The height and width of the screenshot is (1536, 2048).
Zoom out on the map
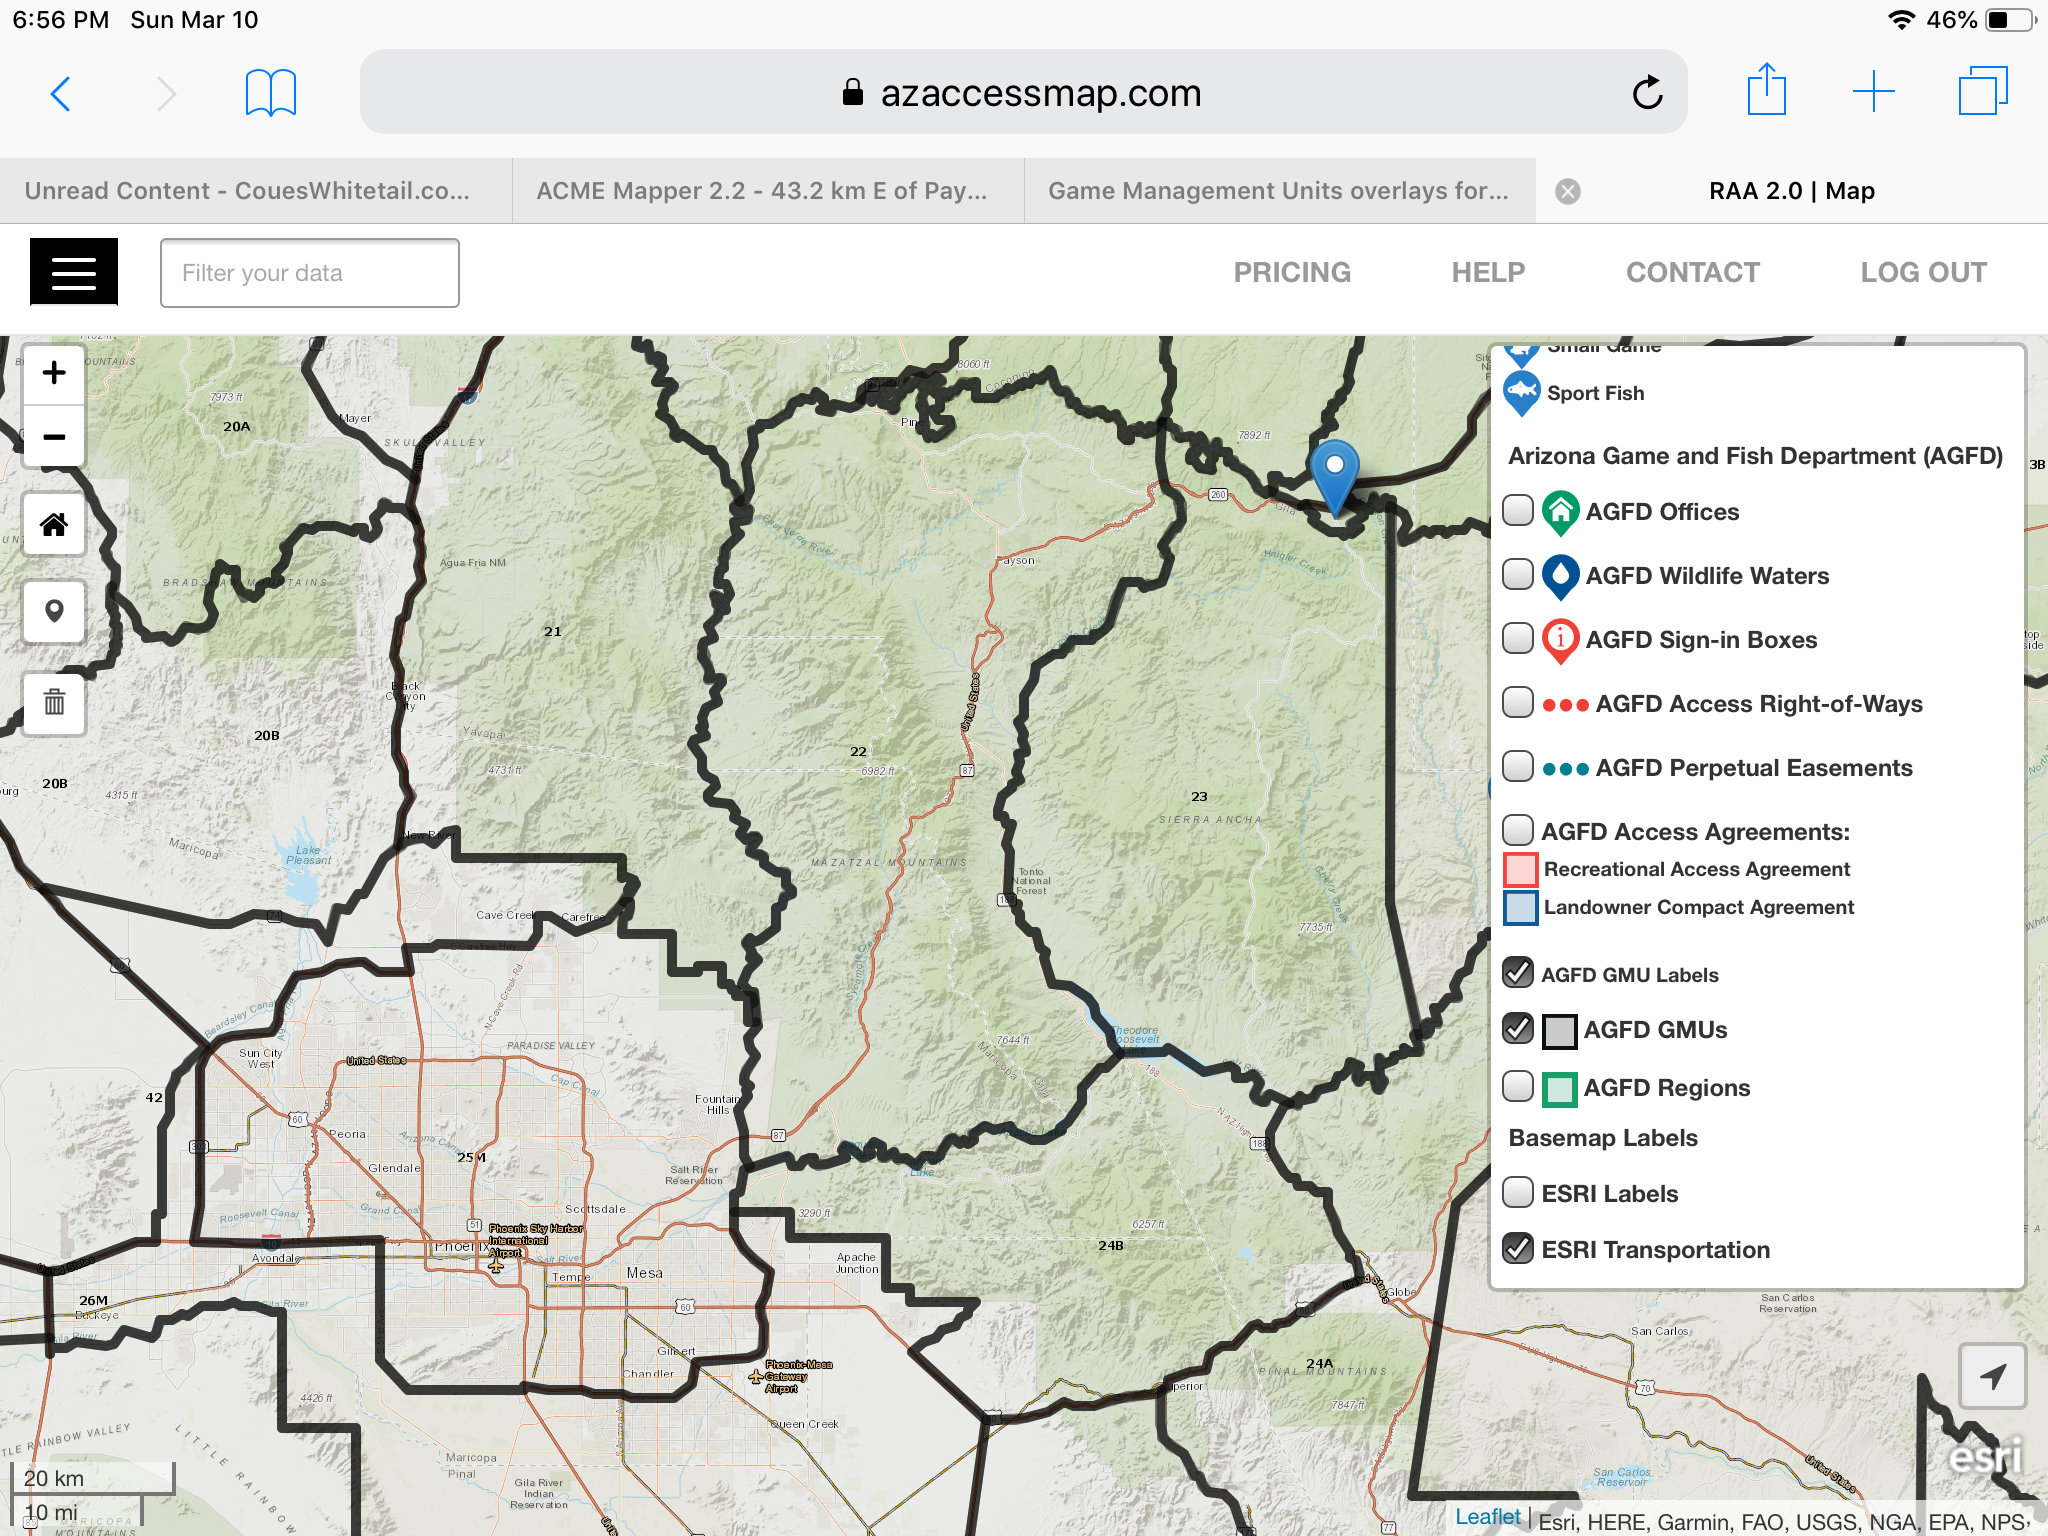[54, 437]
